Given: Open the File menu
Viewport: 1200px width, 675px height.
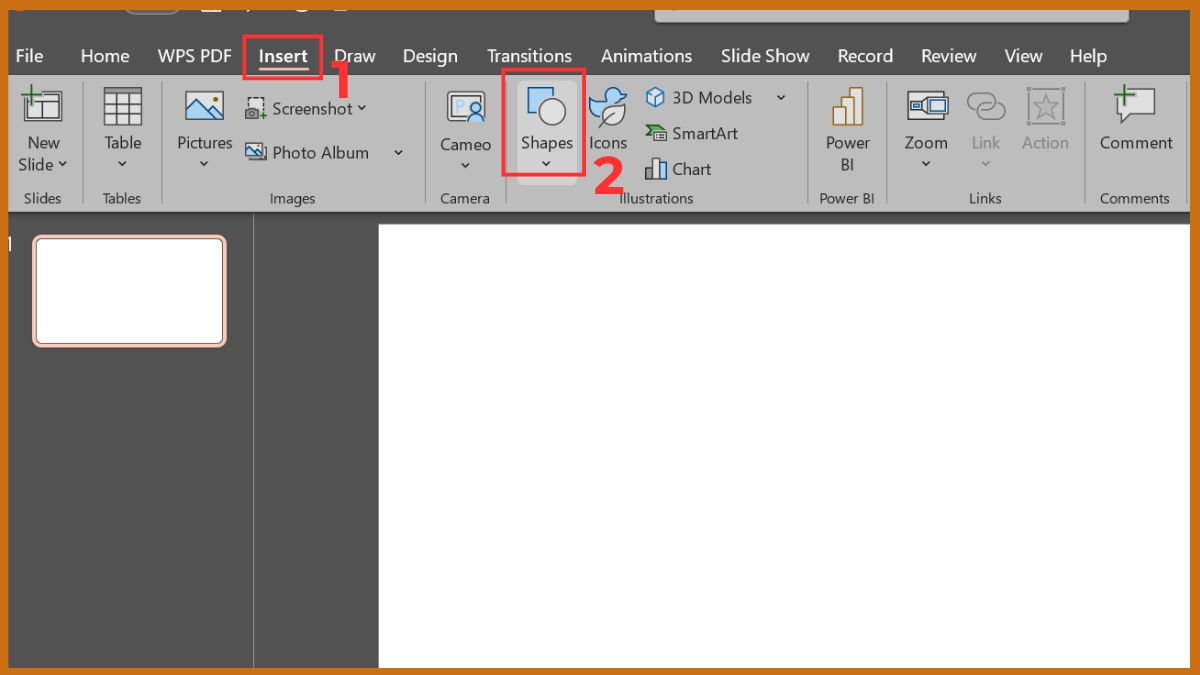Looking at the screenshot, I should point(30,56).
